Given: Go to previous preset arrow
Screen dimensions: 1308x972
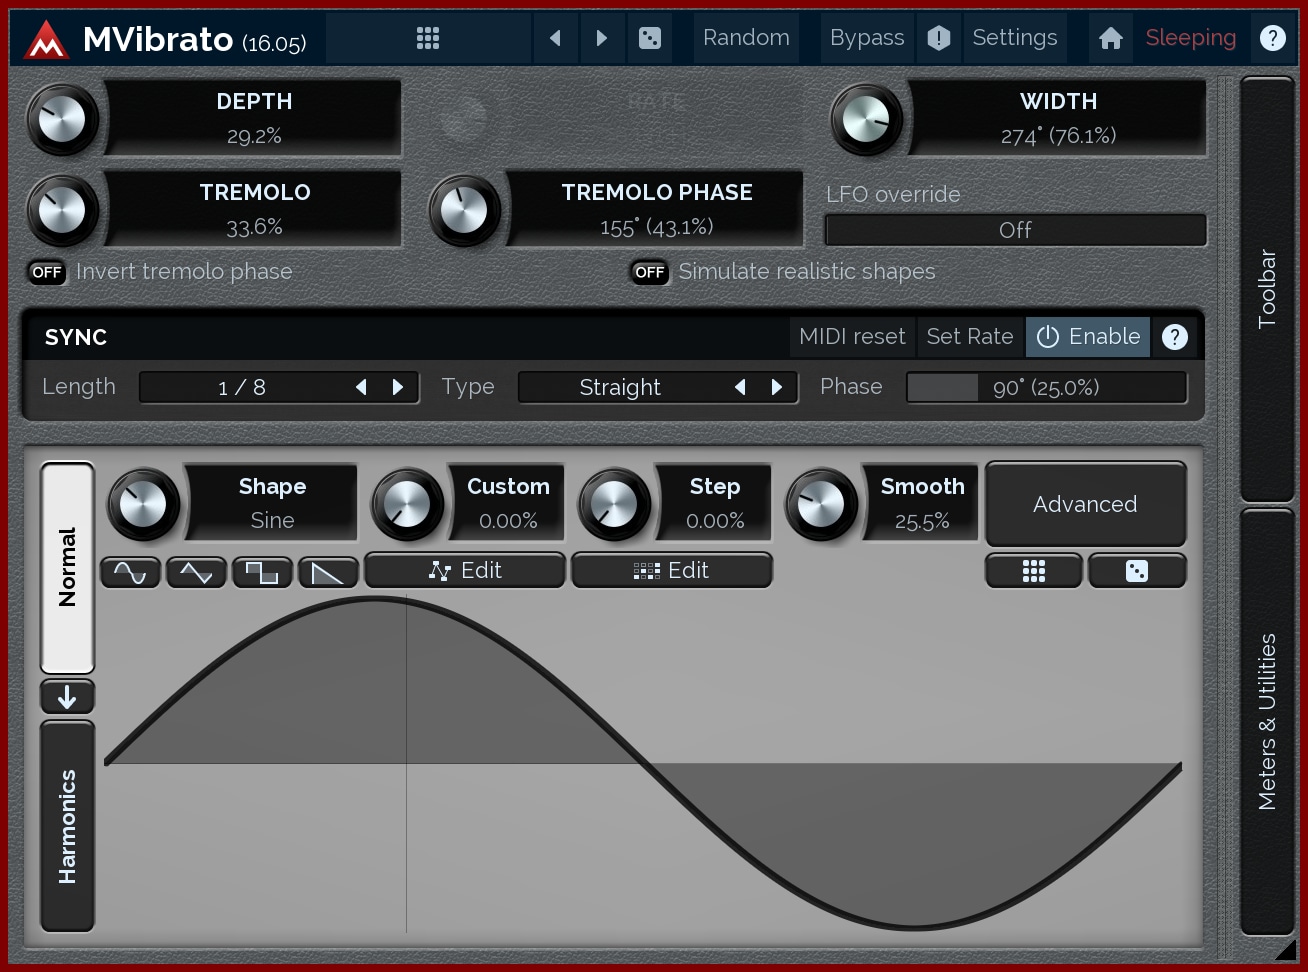Looking at the screenshot, I should pyautogui.click(x=555, y=38).
